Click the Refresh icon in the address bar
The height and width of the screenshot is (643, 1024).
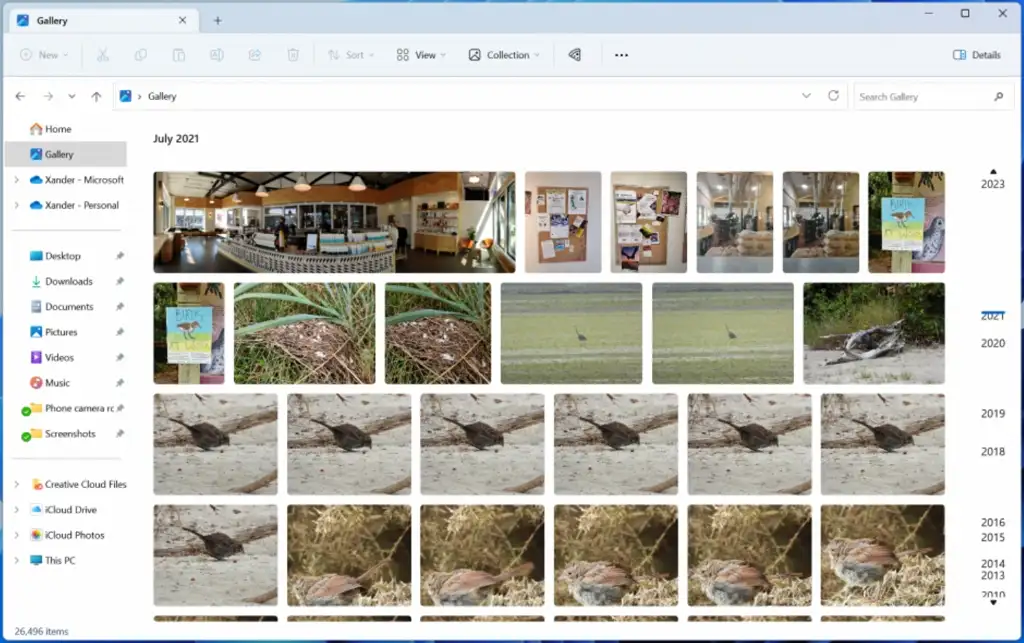coord(834,96)
